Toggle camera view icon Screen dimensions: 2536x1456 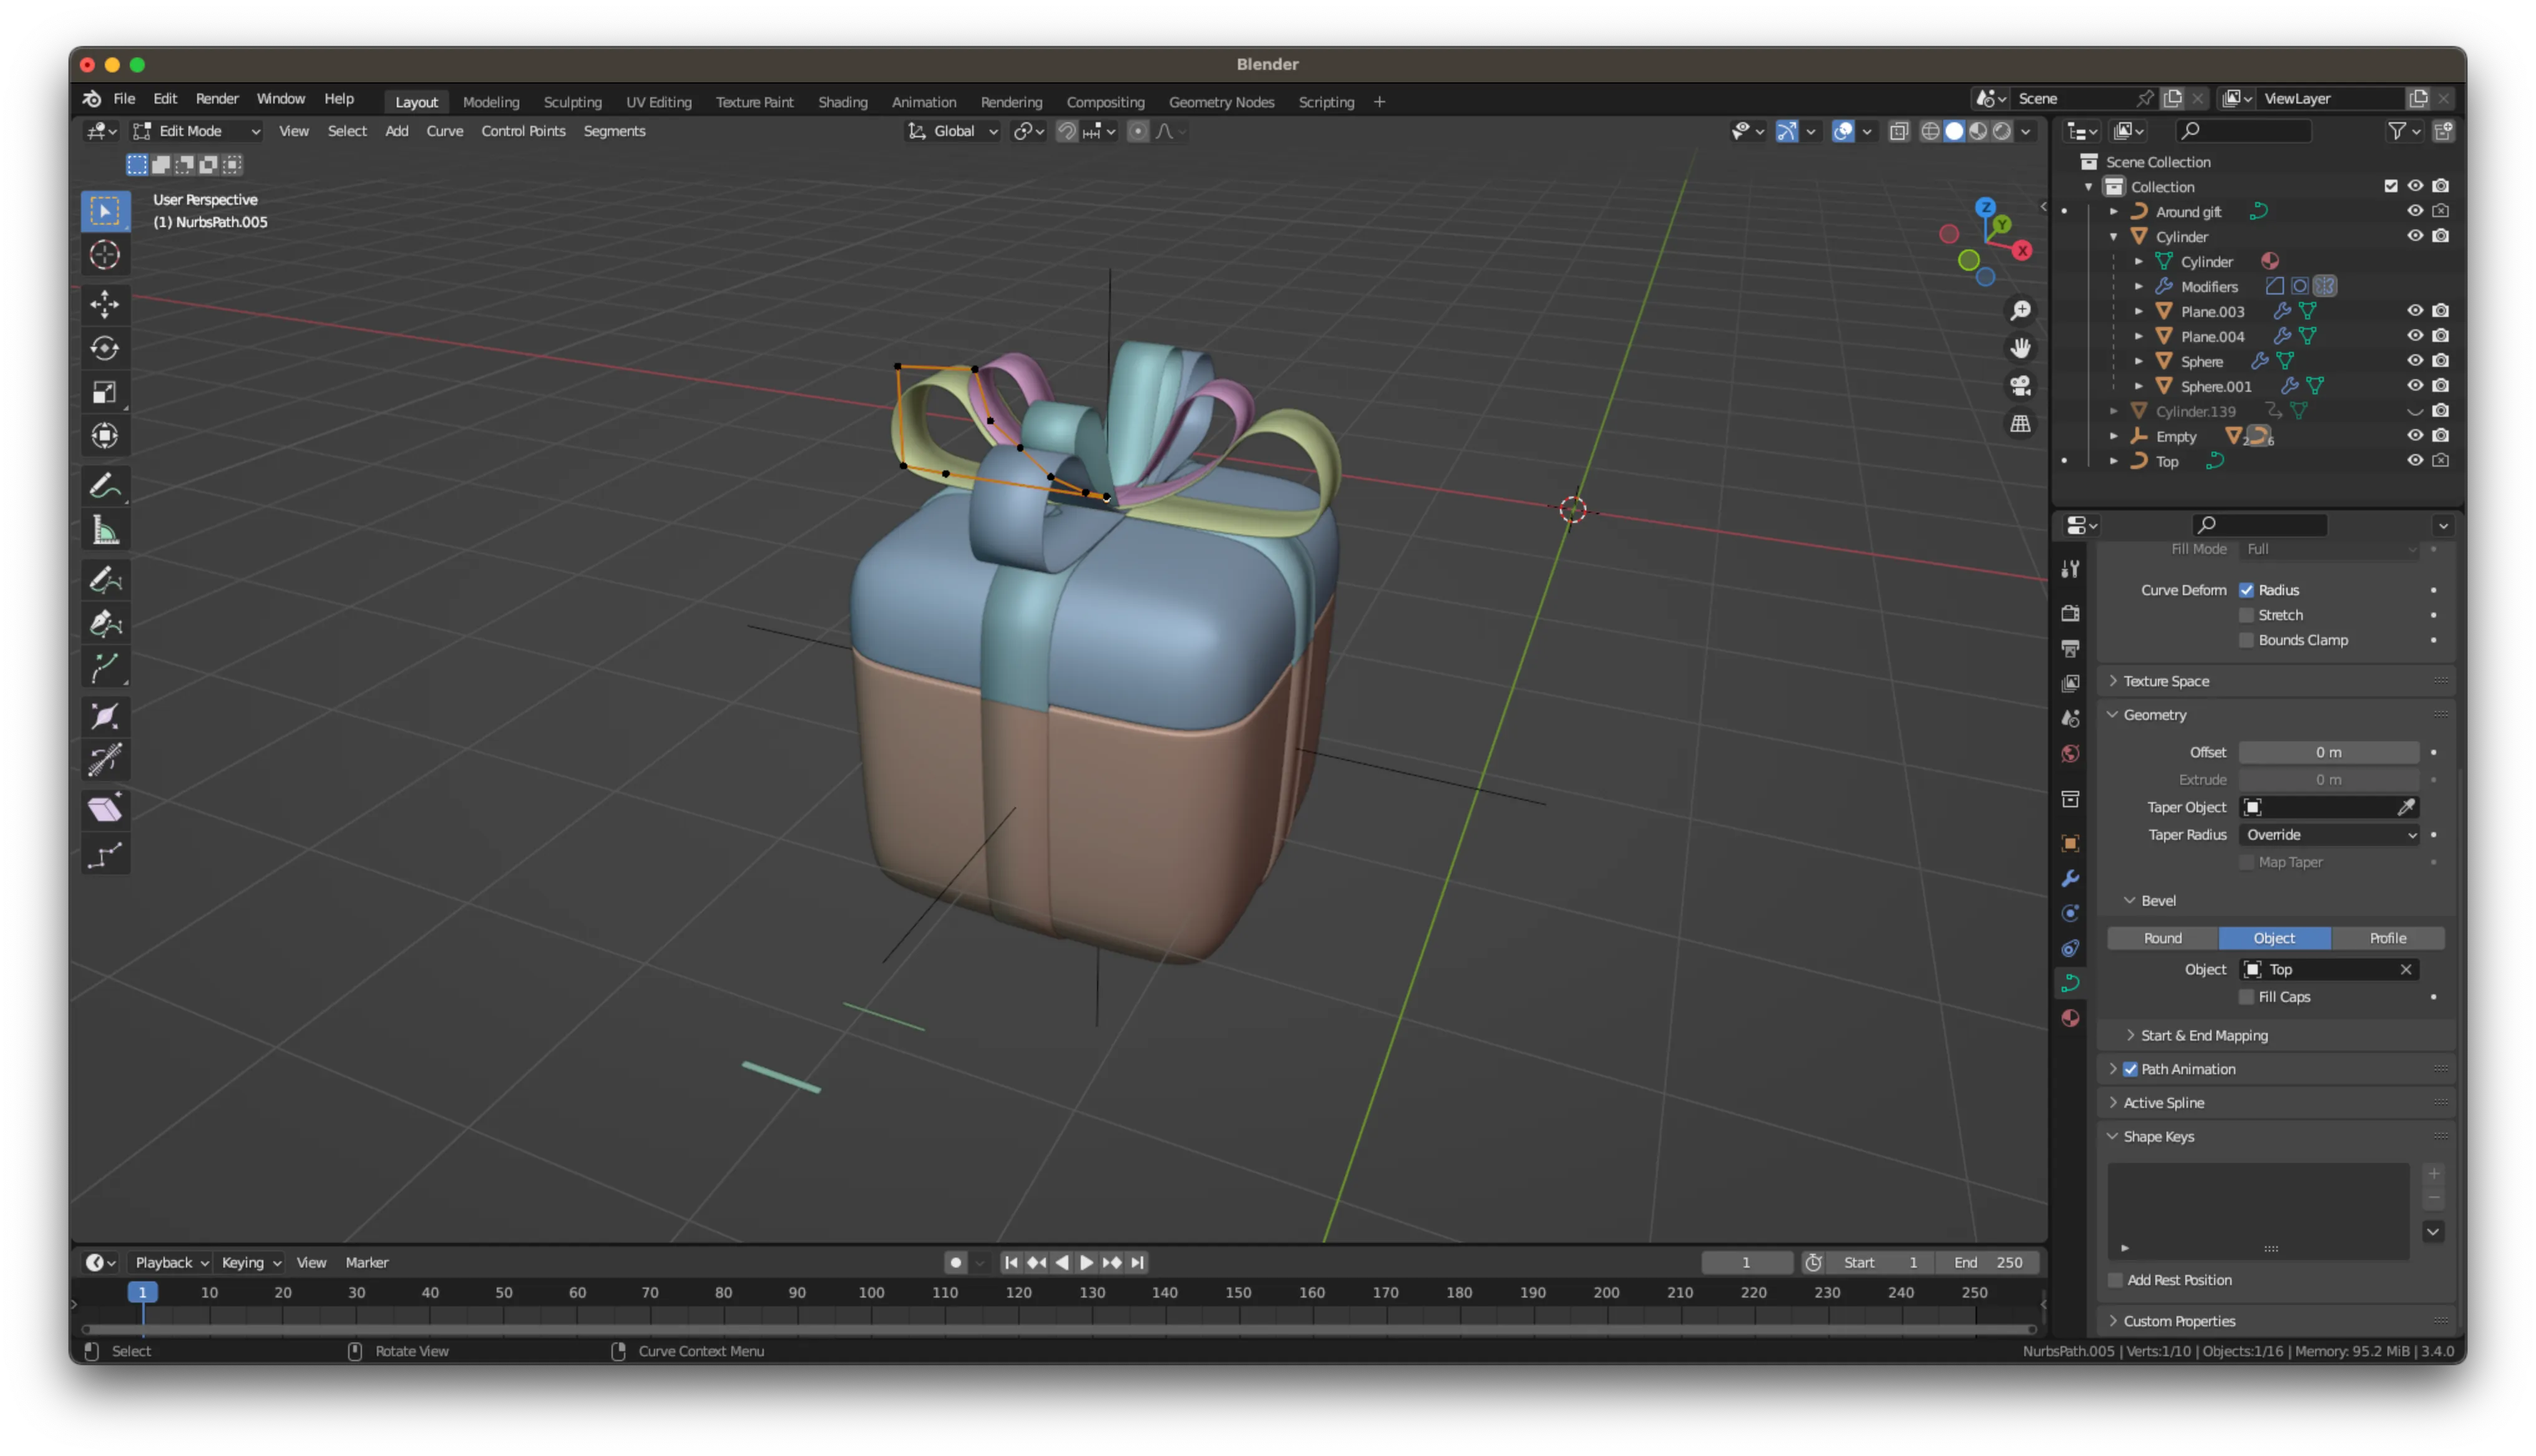pos(2020,386)
